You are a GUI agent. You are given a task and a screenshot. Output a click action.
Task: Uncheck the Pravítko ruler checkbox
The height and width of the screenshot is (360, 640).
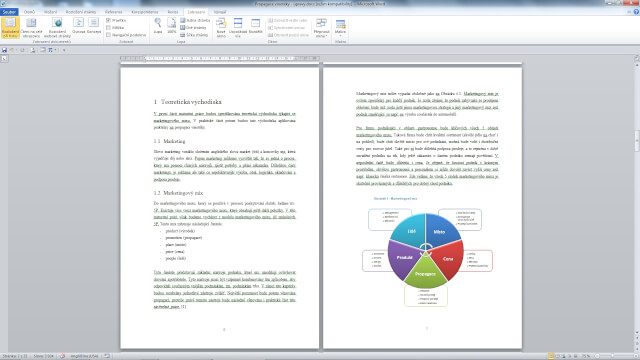click(108, 20)
